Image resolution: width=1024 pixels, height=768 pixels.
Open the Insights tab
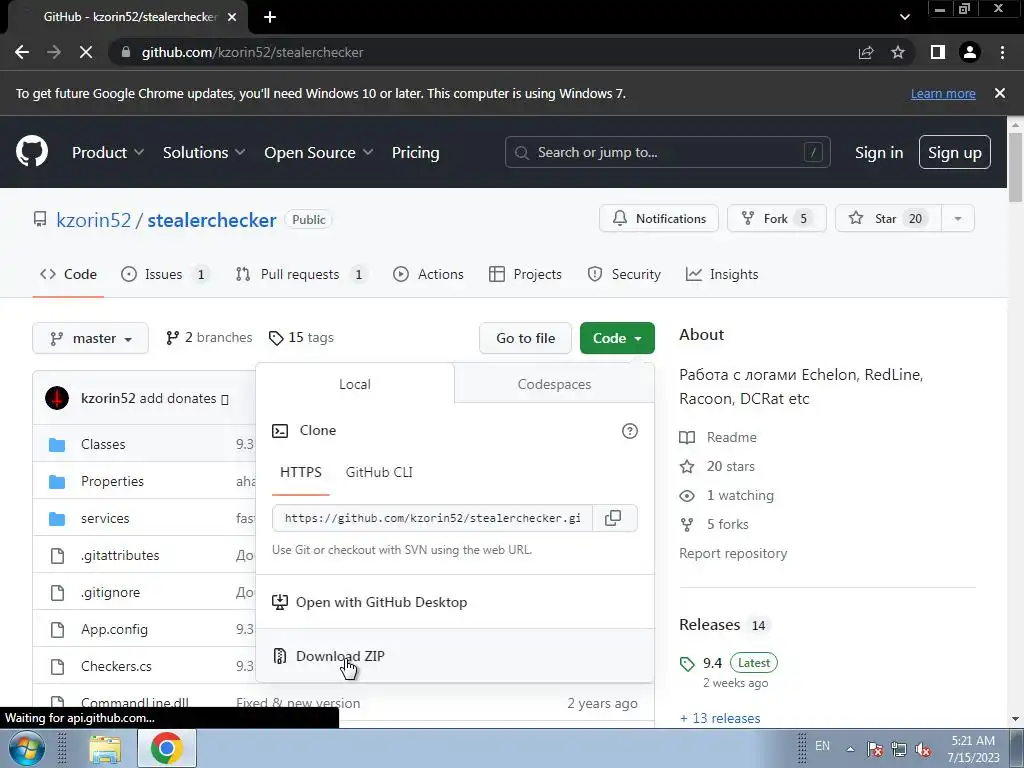click(722, 274)
